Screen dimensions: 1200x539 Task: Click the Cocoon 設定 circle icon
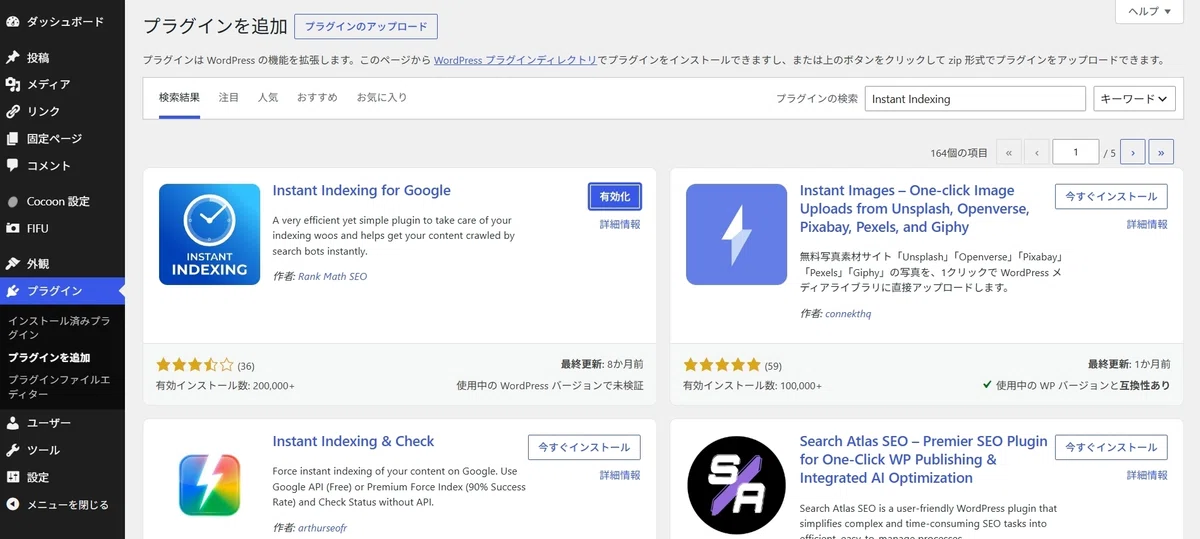13,202
